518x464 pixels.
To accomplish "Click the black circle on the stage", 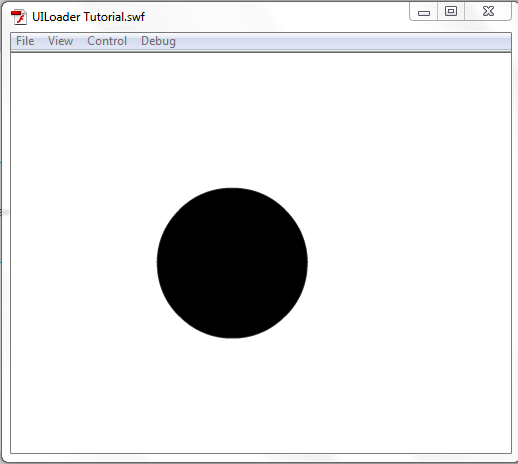I will (232, 263).
